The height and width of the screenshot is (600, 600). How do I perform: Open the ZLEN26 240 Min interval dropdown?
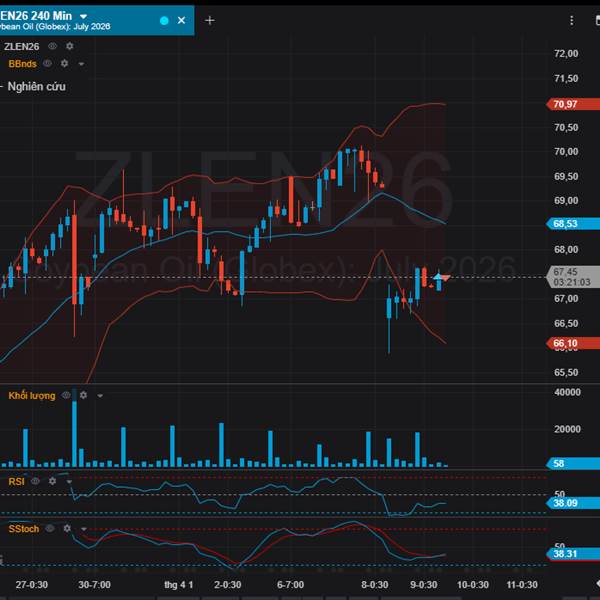coord(83,16)
